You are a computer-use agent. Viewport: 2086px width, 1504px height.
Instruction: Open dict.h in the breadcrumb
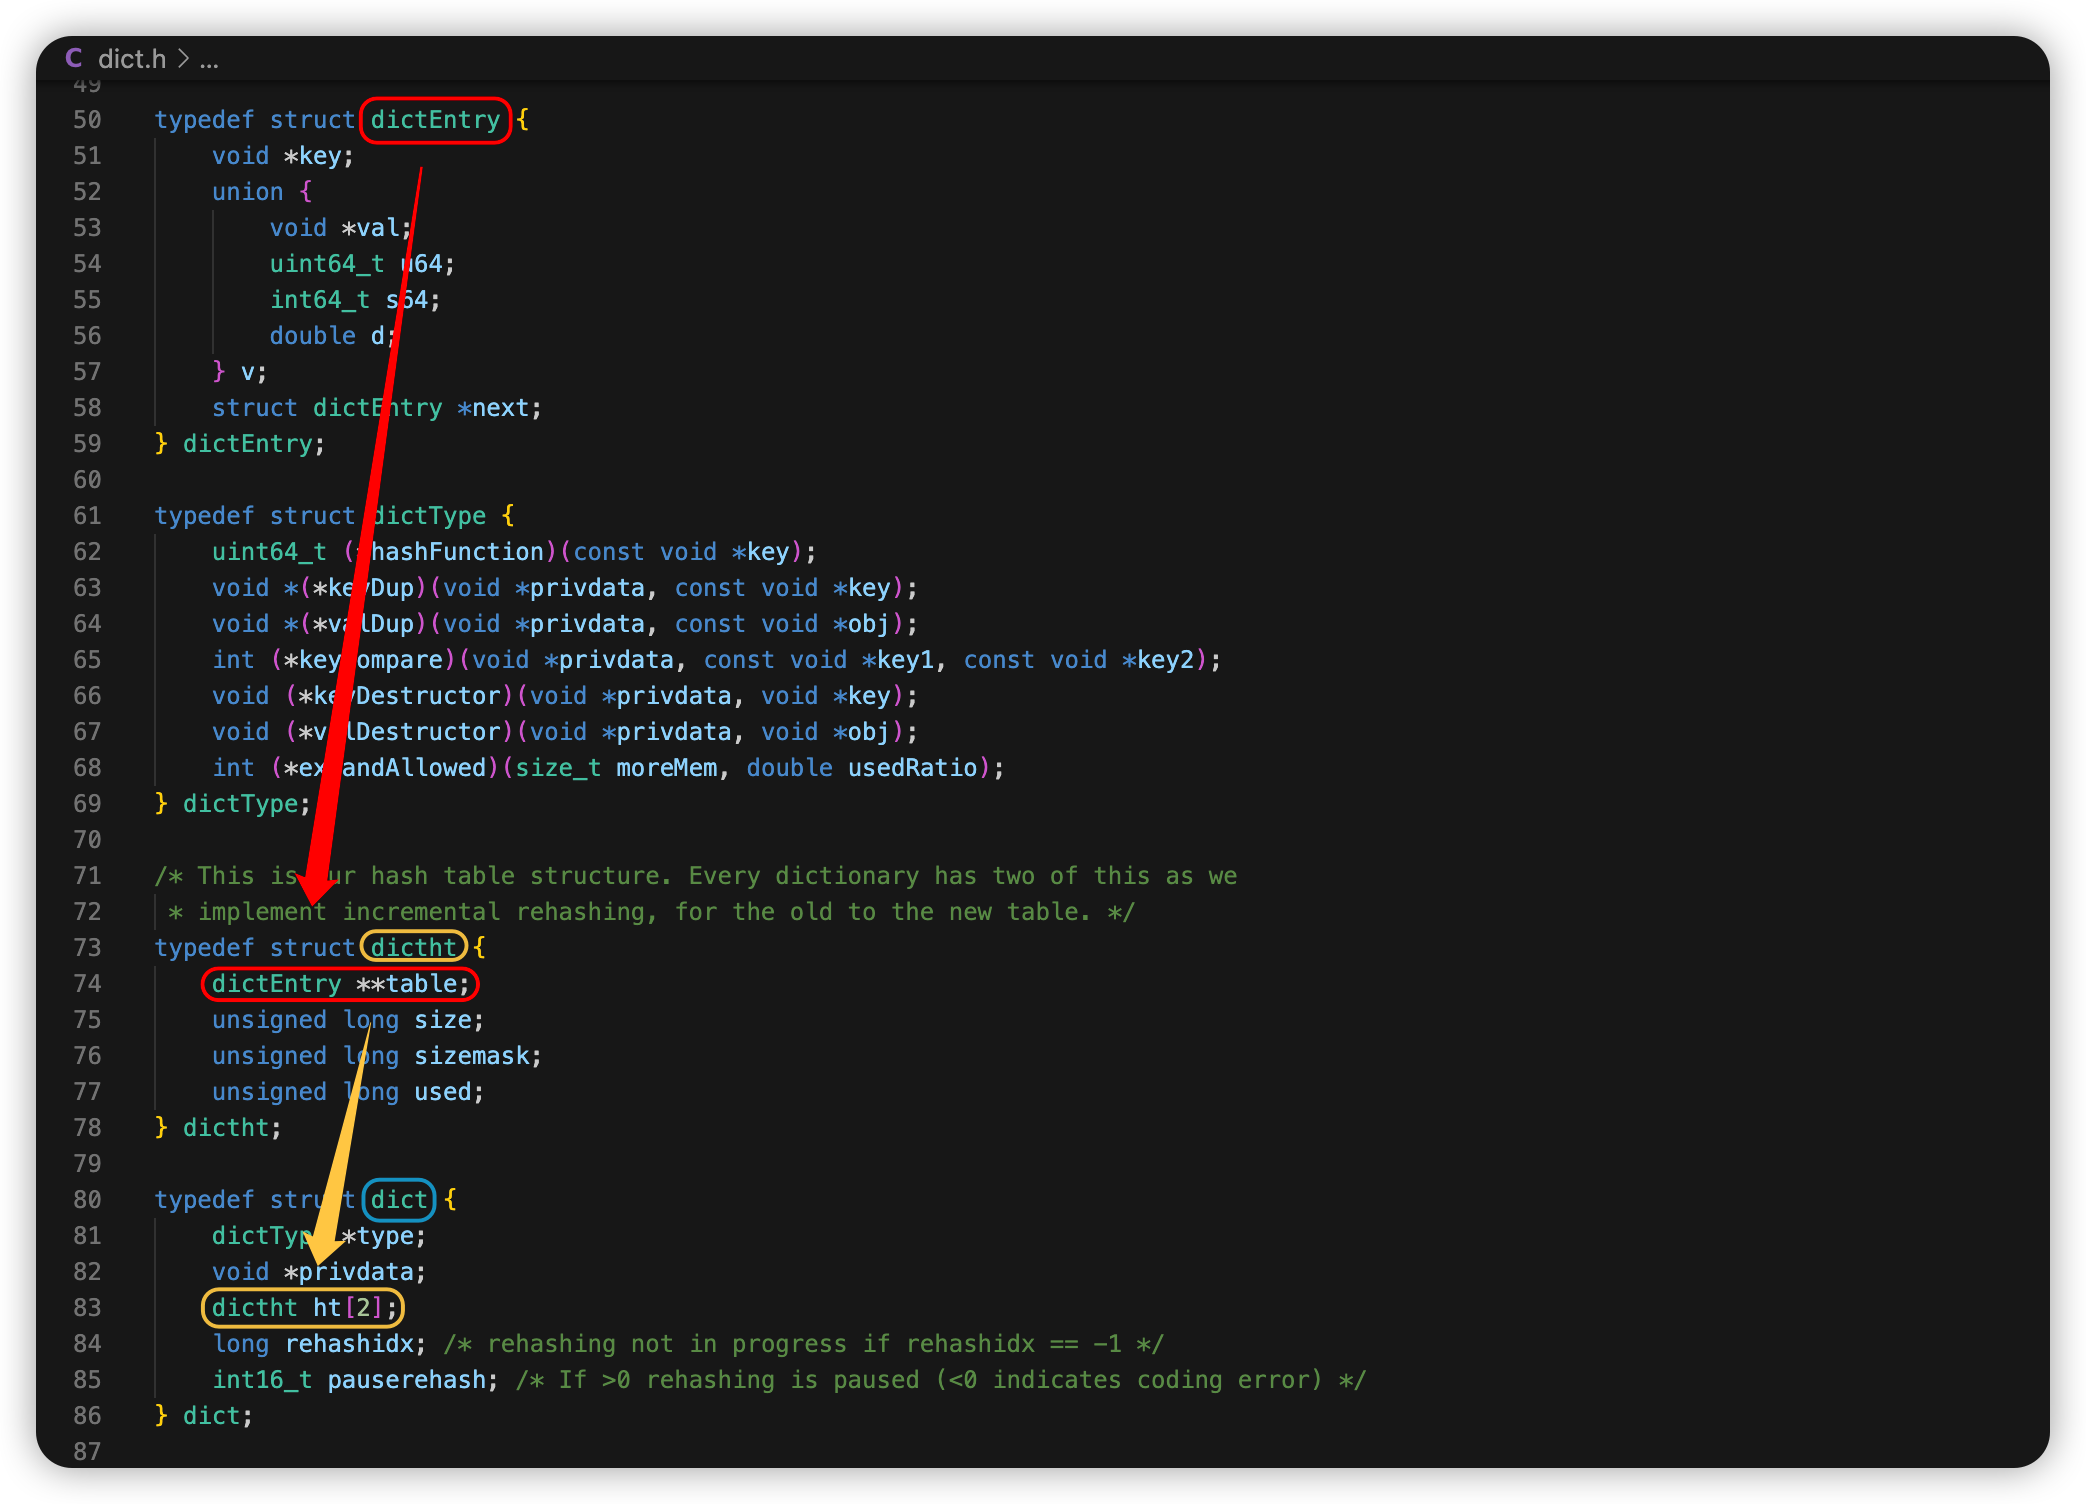pos(132,59)
